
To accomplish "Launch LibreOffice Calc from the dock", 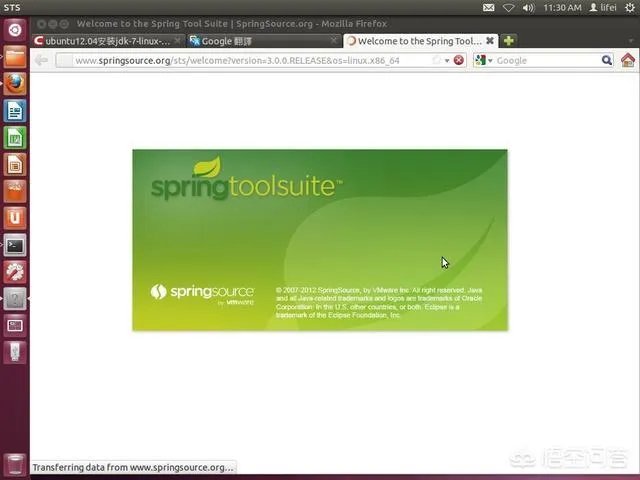I will click(x=15, y=138).
